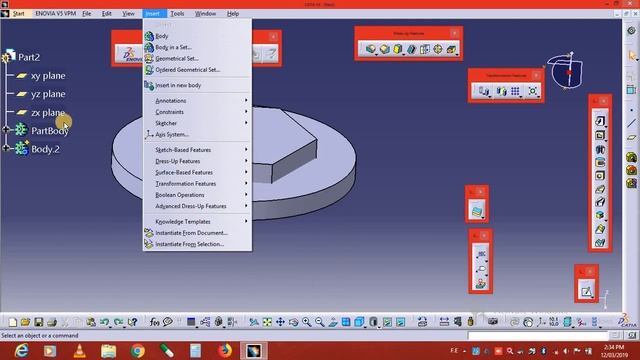Click the Thread/Tap icon in Dress-Up toolbar

[x=438, y=49]
